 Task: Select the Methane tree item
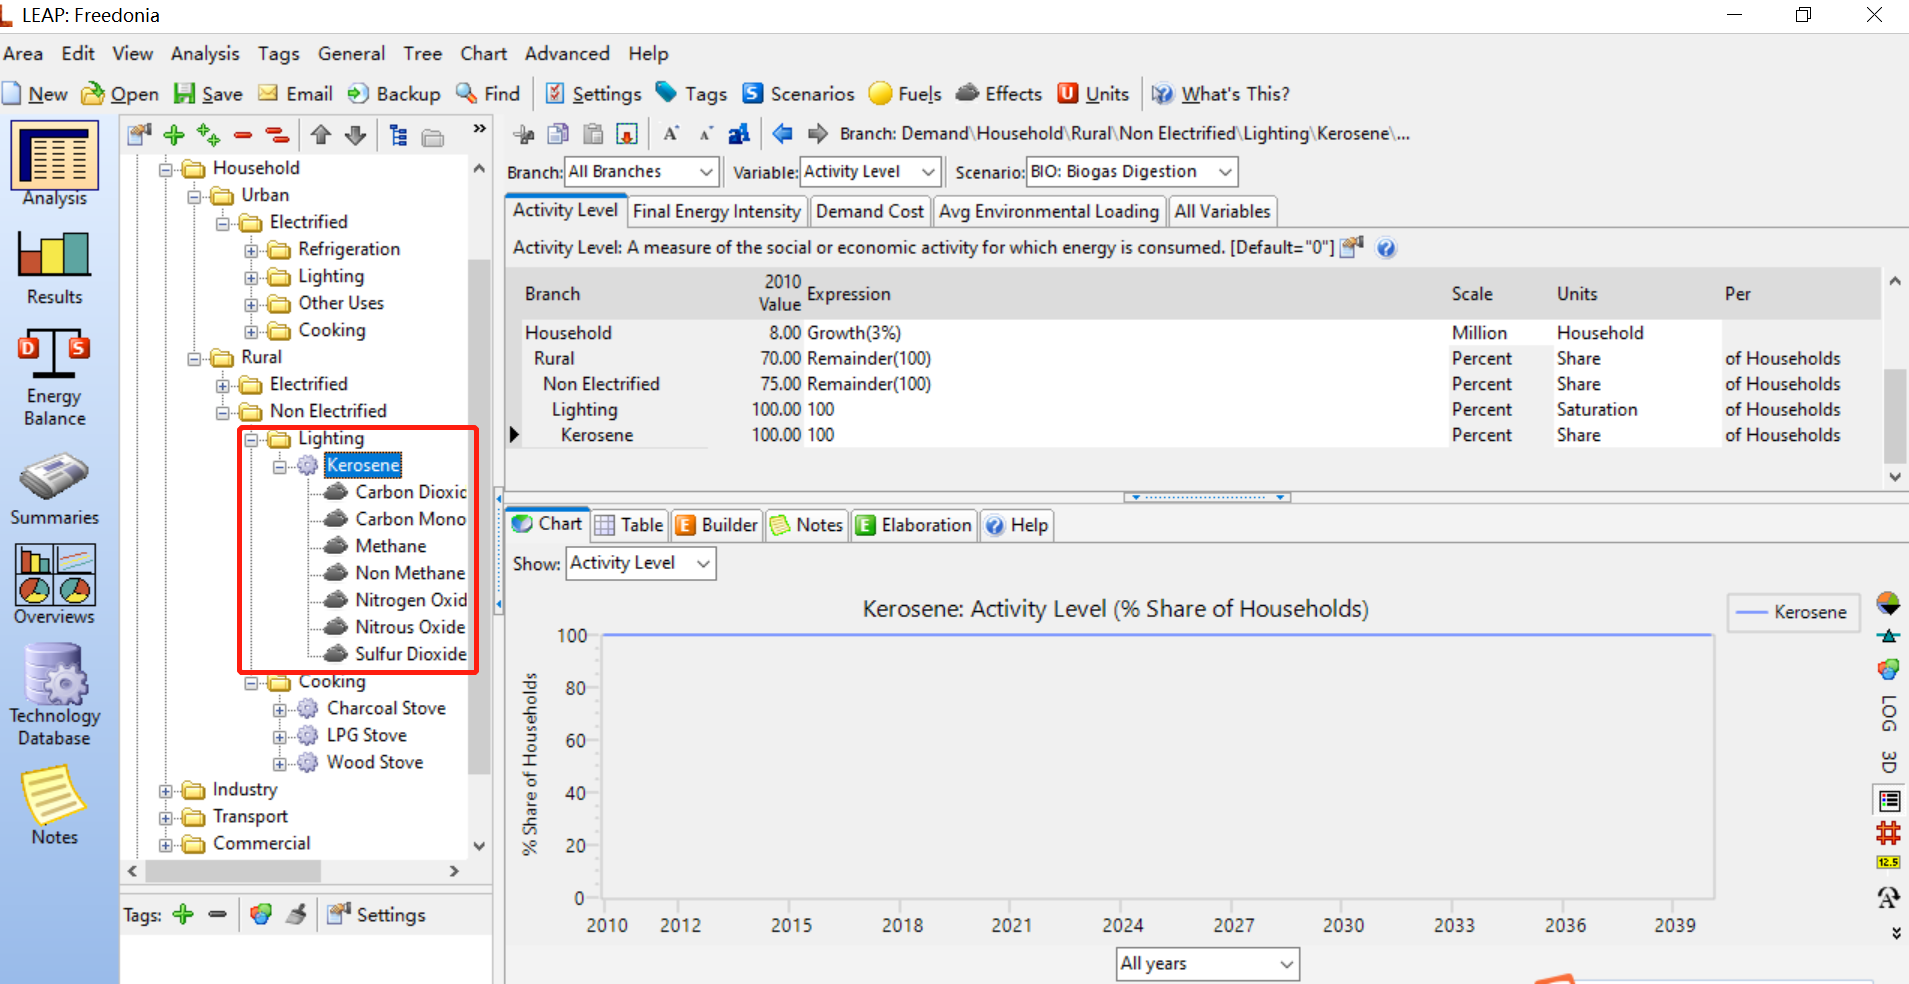(390, 546)
